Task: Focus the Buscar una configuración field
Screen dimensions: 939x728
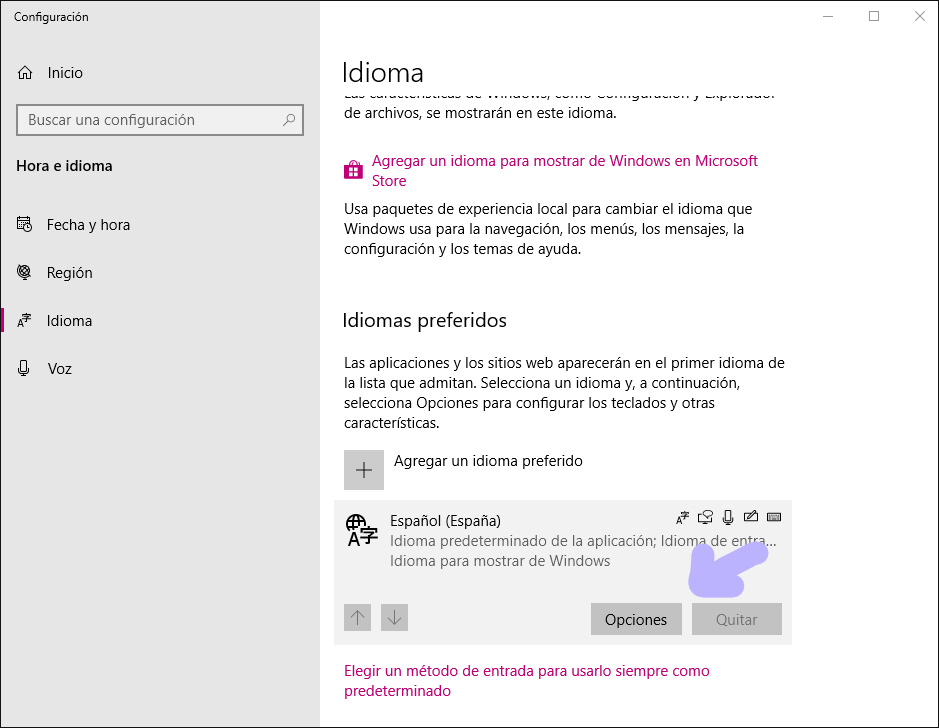Action: (x=160, y=120)
